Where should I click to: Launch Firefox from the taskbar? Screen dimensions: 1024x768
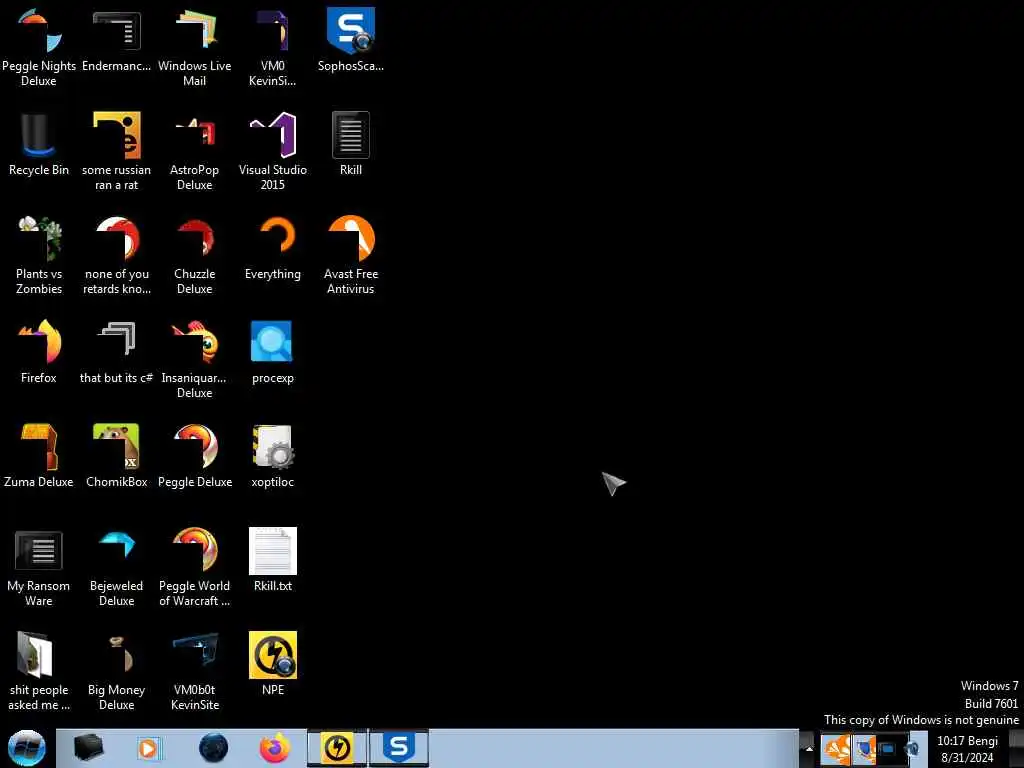coord(275,748)
